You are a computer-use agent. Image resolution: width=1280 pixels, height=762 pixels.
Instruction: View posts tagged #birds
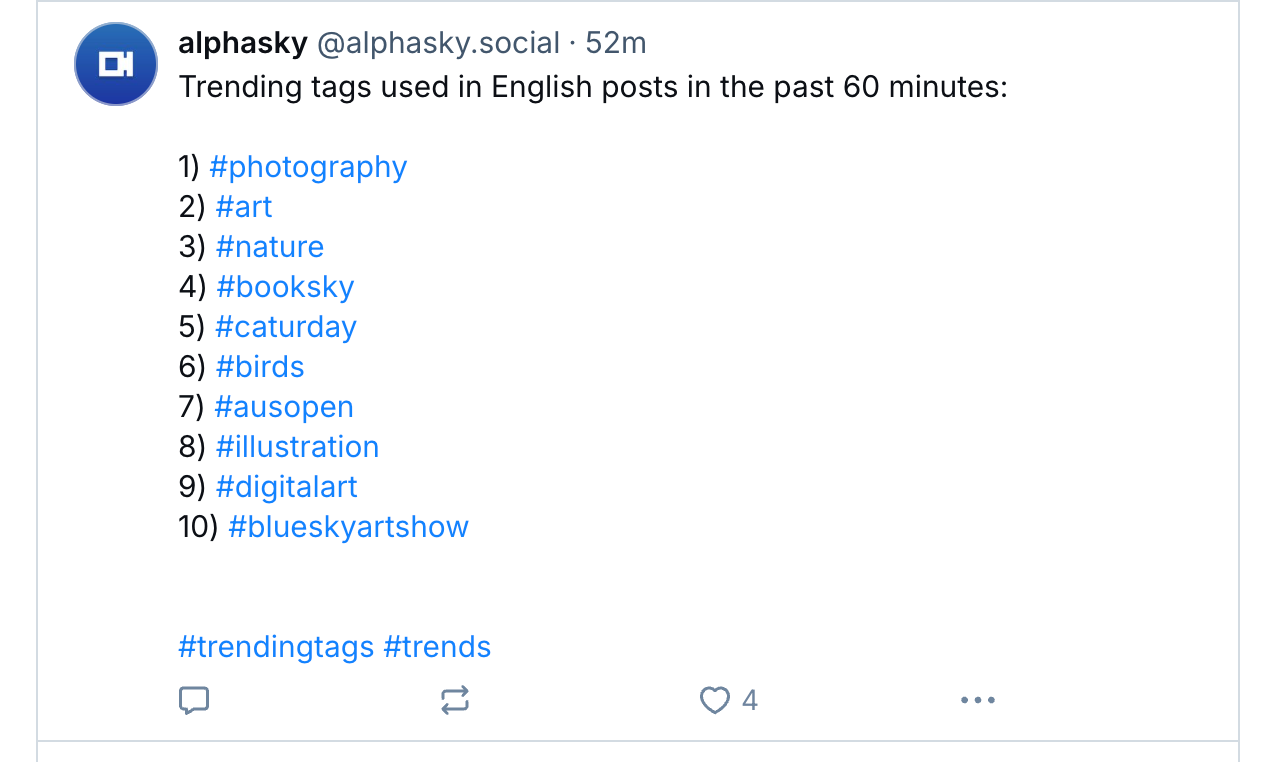pyautogui.click(x=260, y=367)
